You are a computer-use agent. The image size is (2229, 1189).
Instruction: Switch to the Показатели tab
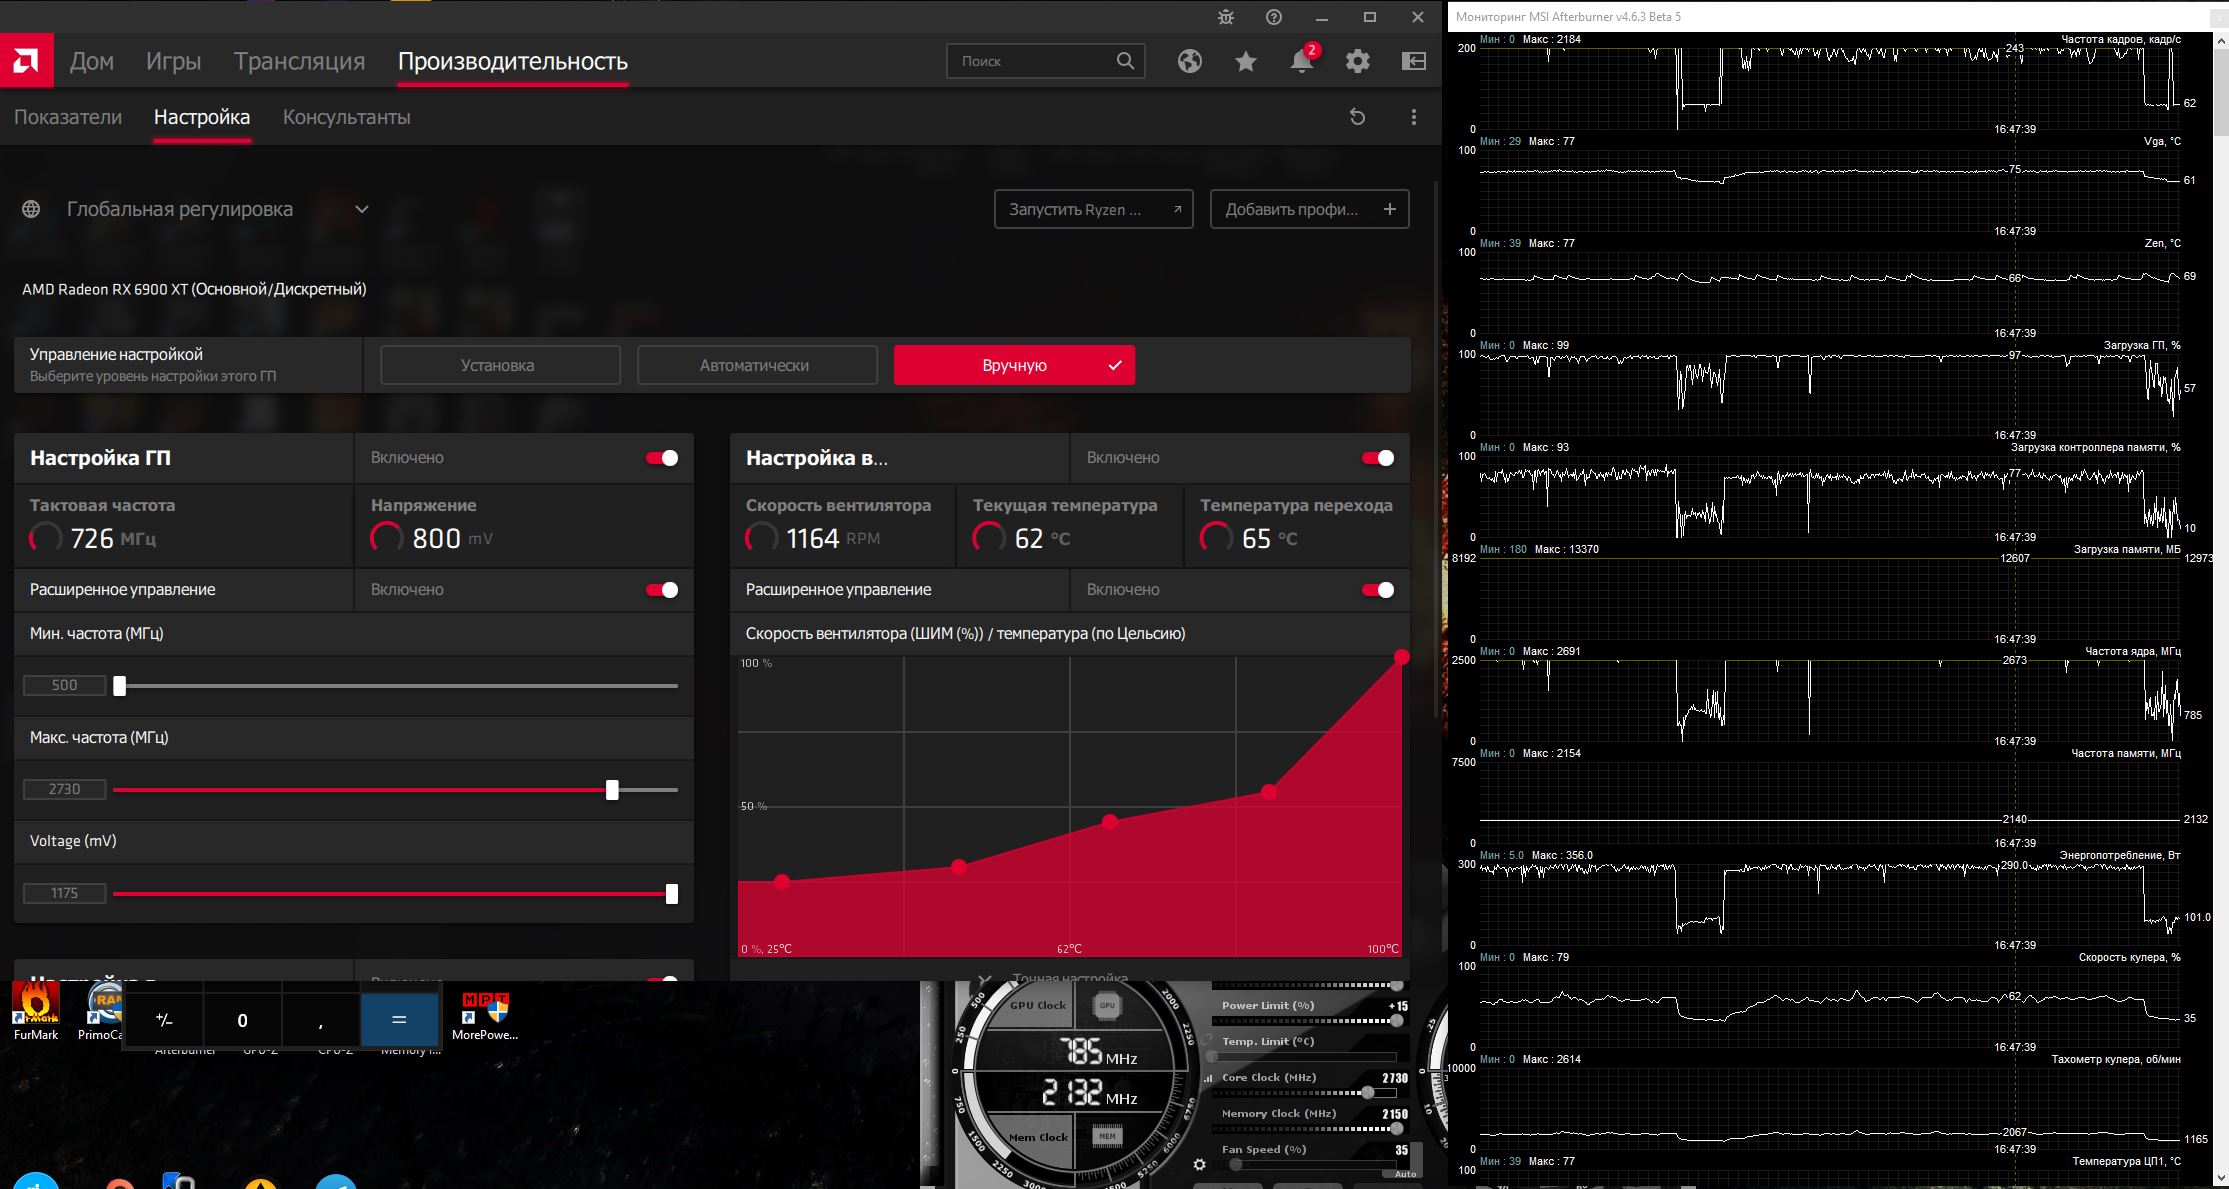point(68,117)
